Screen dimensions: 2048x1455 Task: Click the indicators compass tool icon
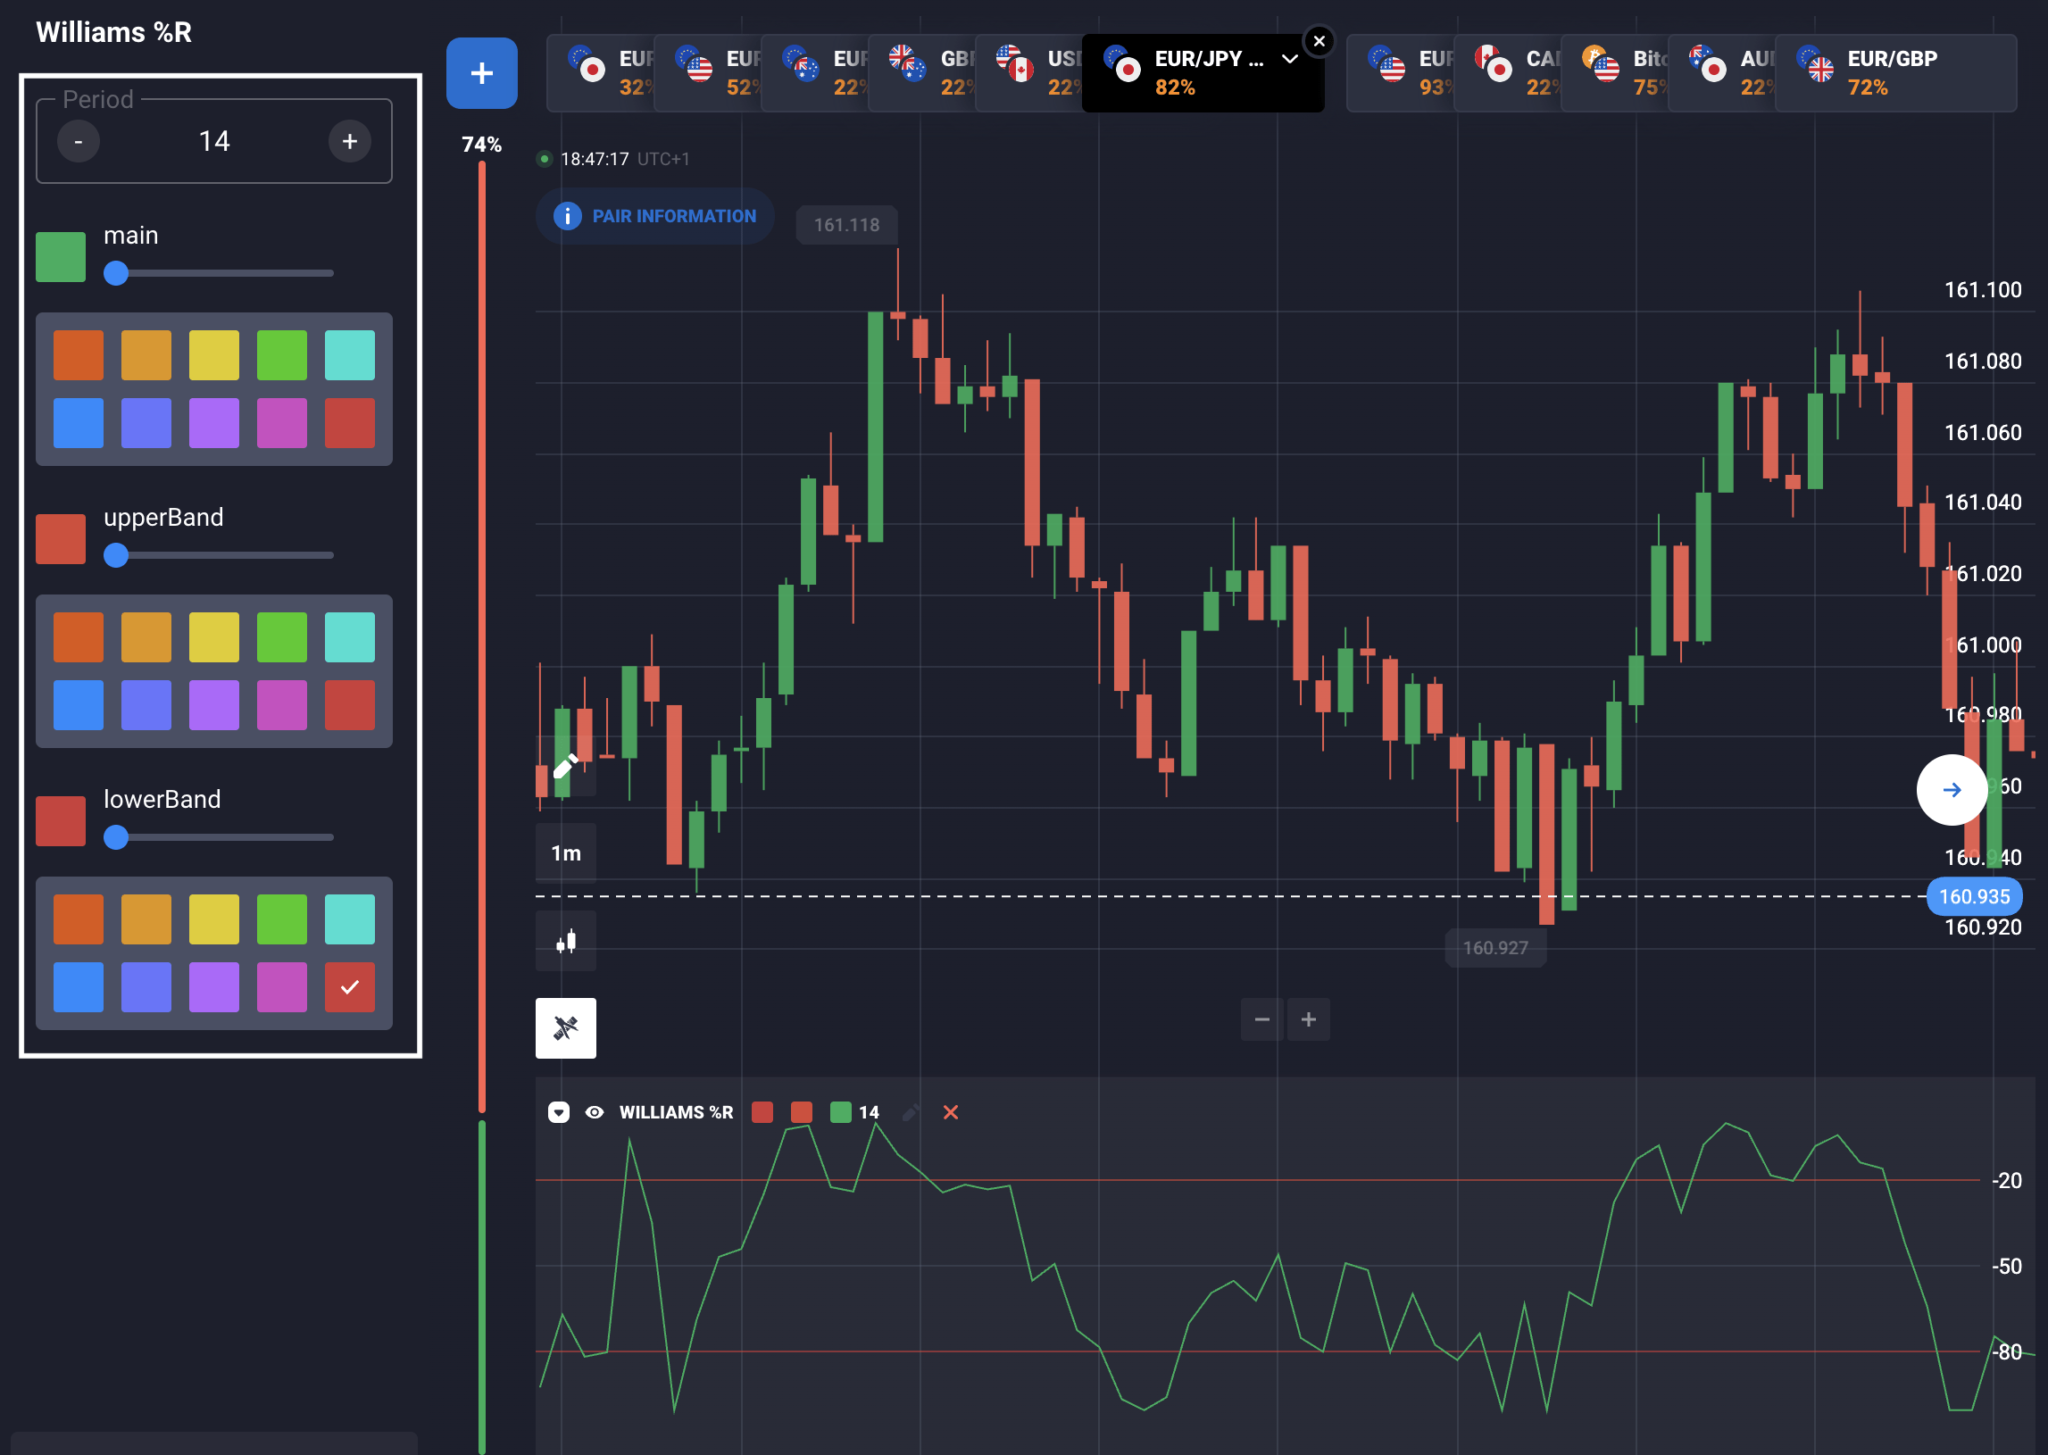pos(566,1028)
